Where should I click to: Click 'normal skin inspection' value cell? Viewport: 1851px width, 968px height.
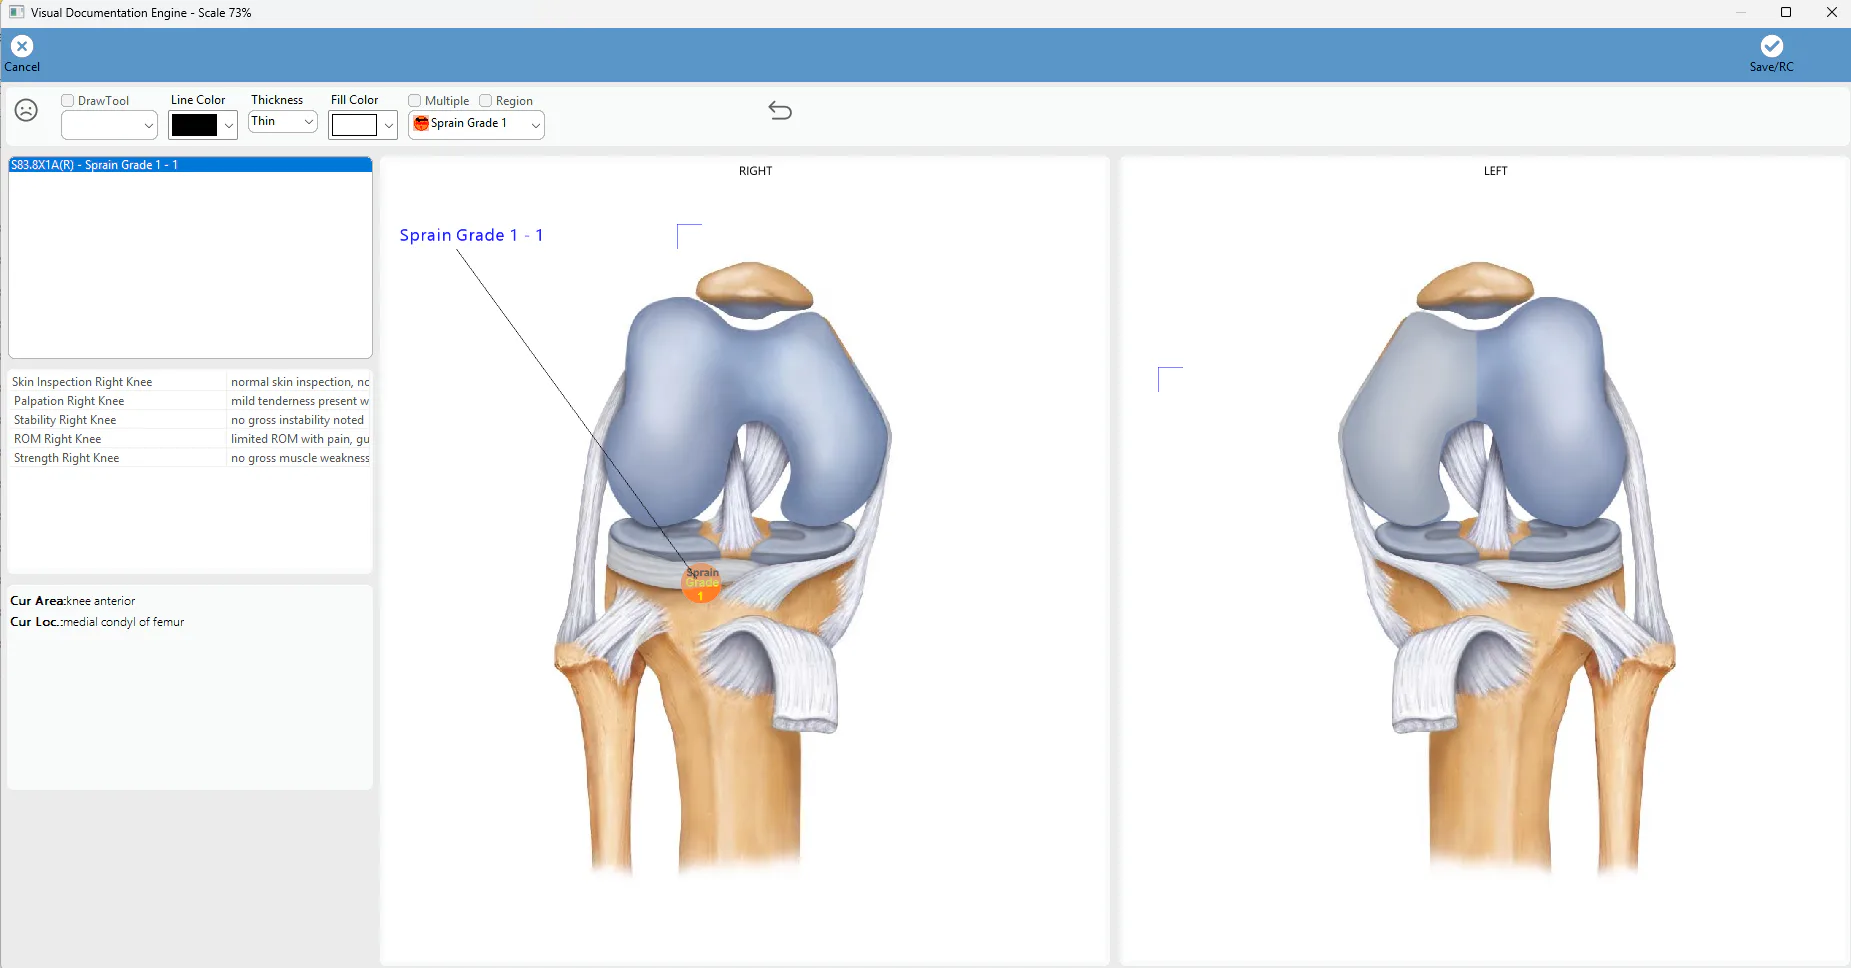(x=300, y=382)
